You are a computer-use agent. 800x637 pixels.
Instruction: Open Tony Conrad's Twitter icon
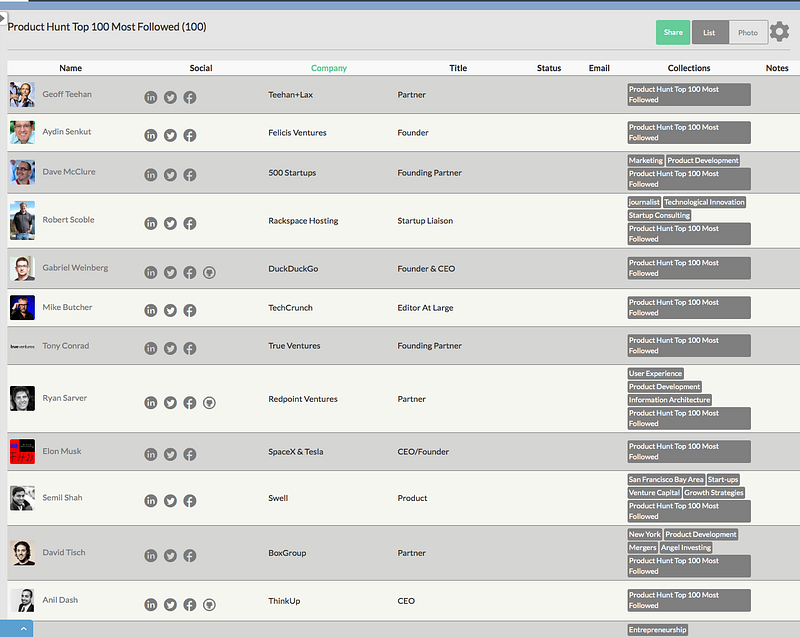pos(170,348)
